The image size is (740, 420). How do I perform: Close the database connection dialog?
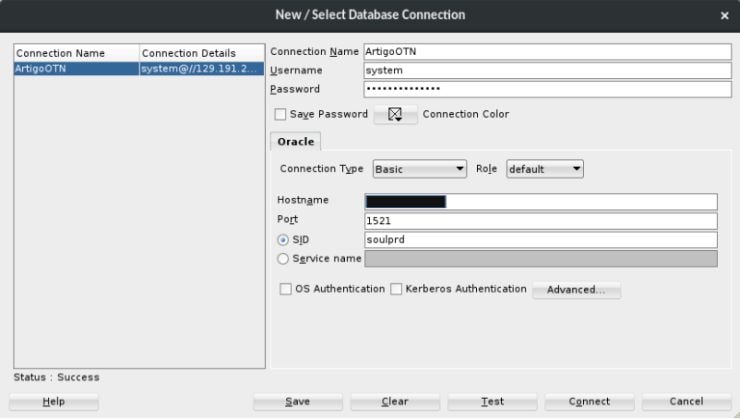tap(724, 16)
